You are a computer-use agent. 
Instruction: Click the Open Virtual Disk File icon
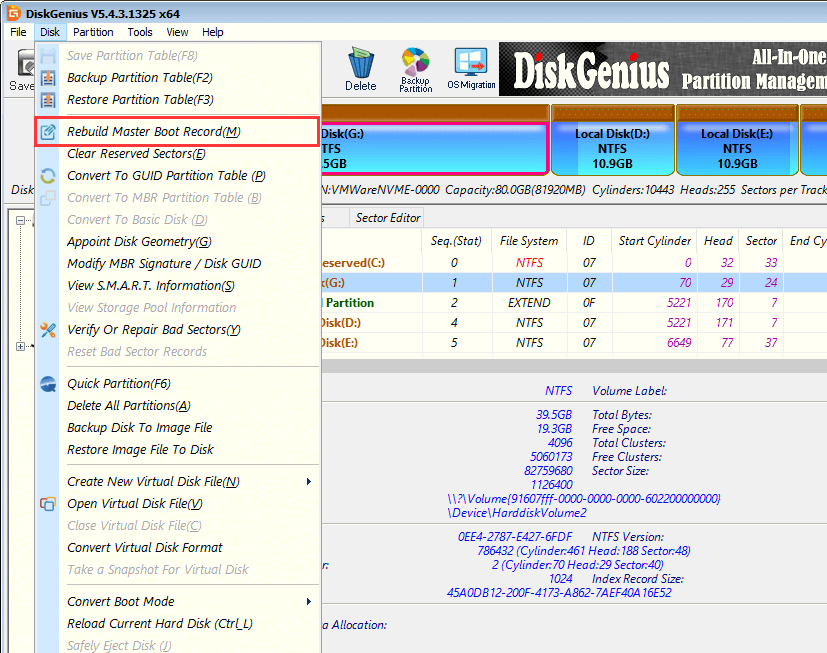click(x=48, y=504)
